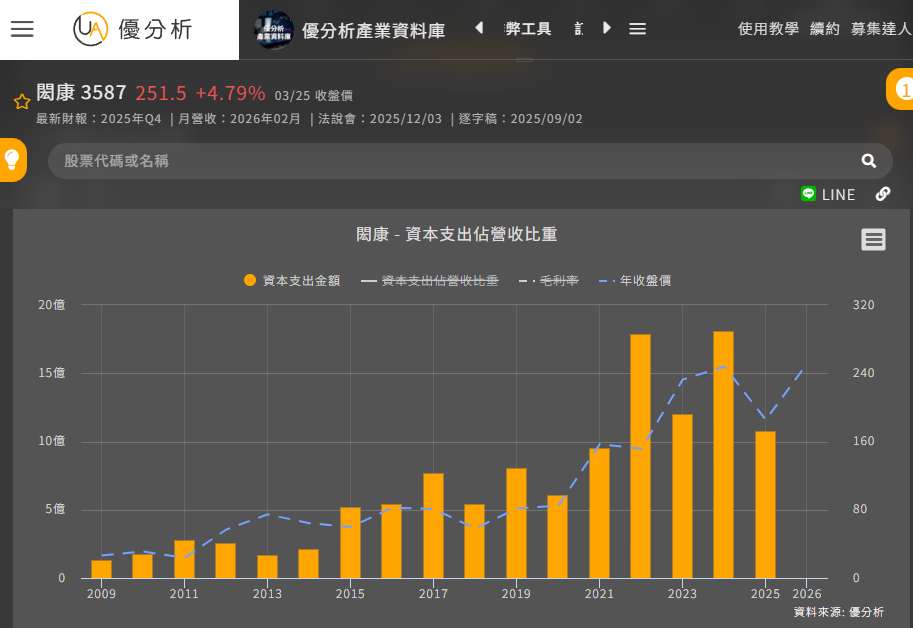
Task: Enable the 毛利率 legend series
Action: [x=549, y=281]
